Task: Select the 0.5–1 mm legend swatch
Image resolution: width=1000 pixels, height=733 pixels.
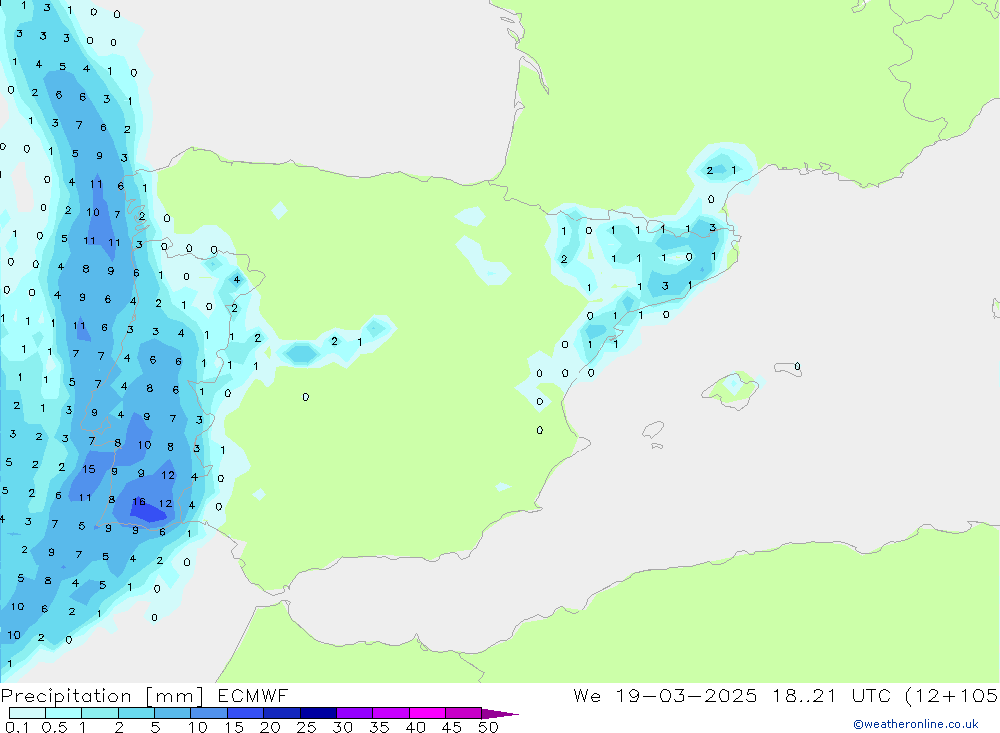Action: [x=63, y=713]
